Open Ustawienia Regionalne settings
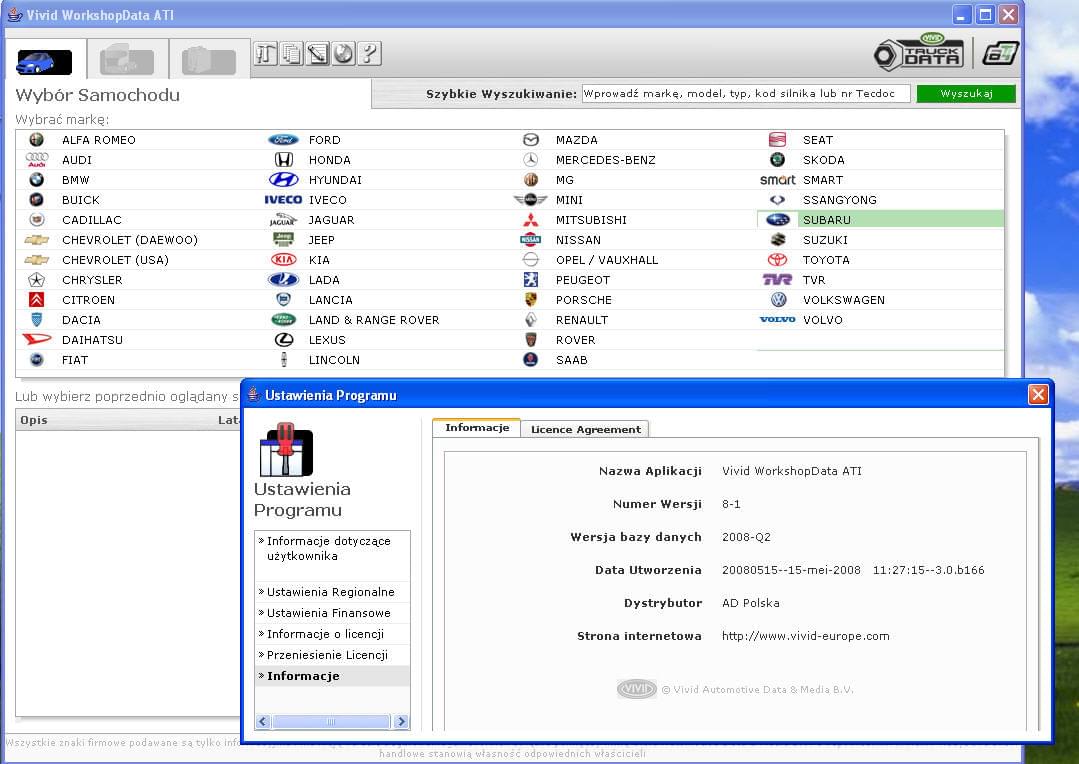This screenshot has width=1079, height=764. pos(332,592)
